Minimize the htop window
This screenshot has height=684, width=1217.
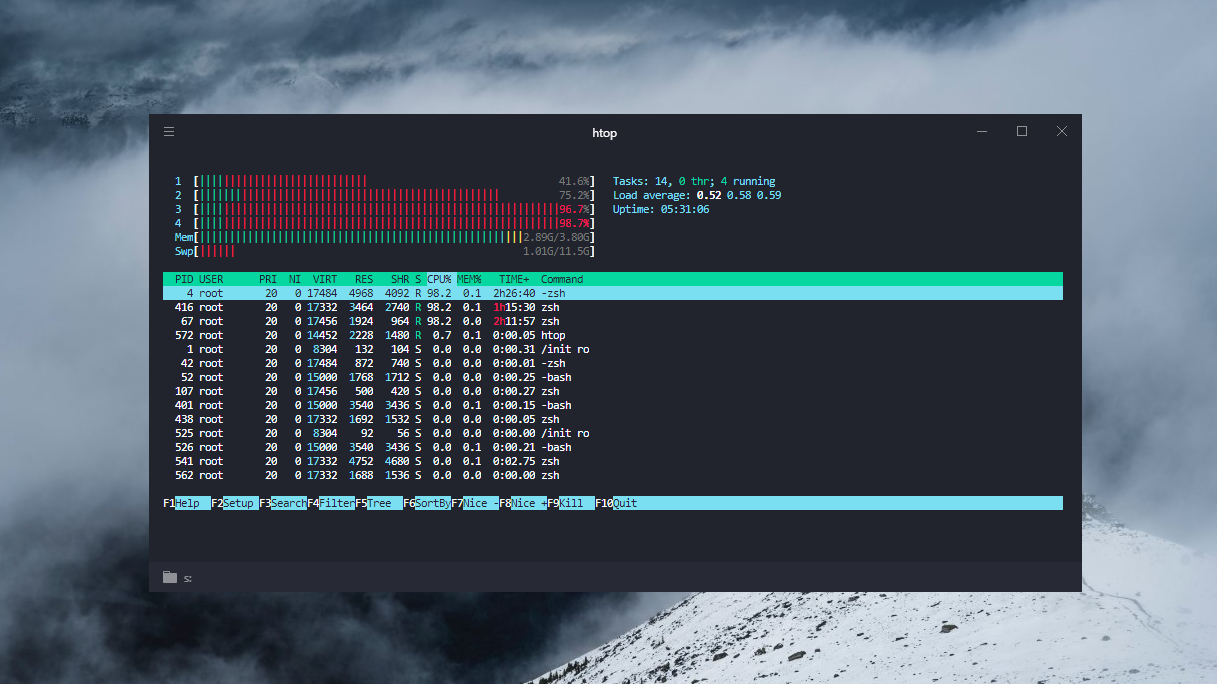point(983,131)
